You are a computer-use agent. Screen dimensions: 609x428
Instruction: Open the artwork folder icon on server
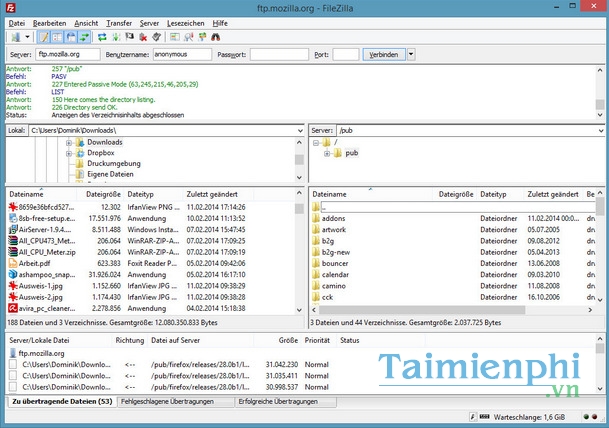[x=316, y=230]
